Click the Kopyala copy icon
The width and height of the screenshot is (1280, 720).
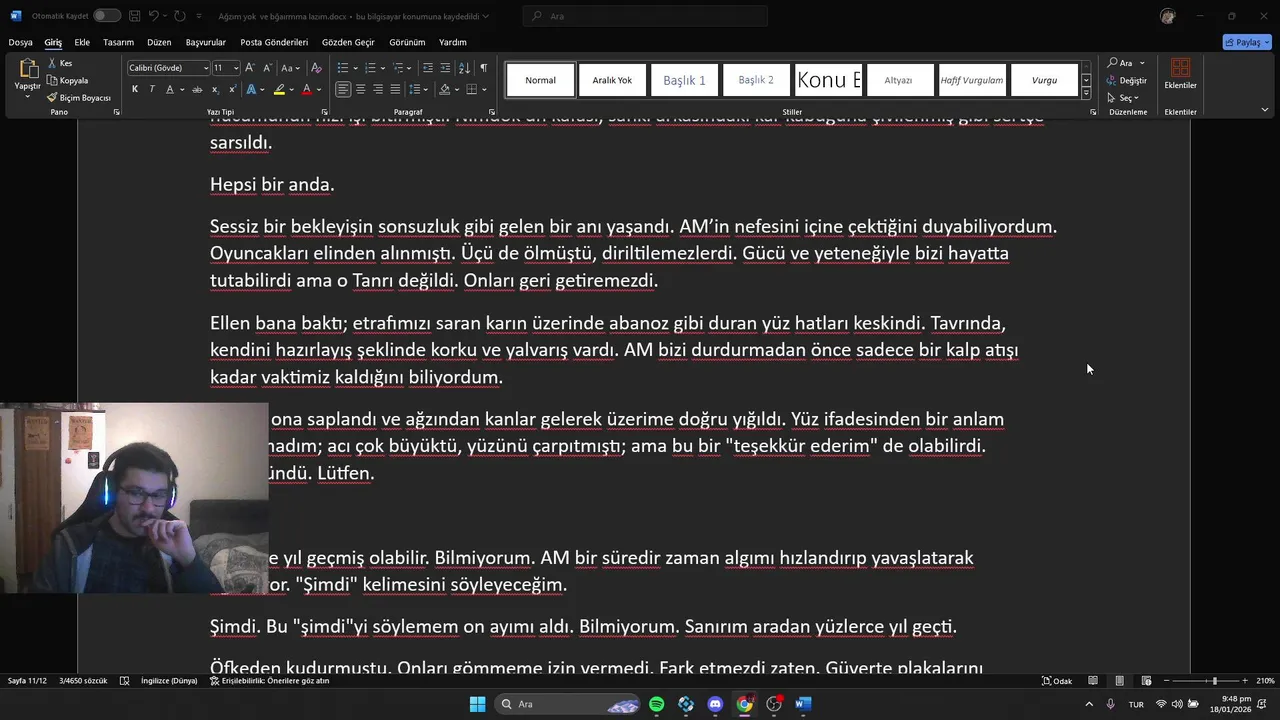tap(52, 80)
